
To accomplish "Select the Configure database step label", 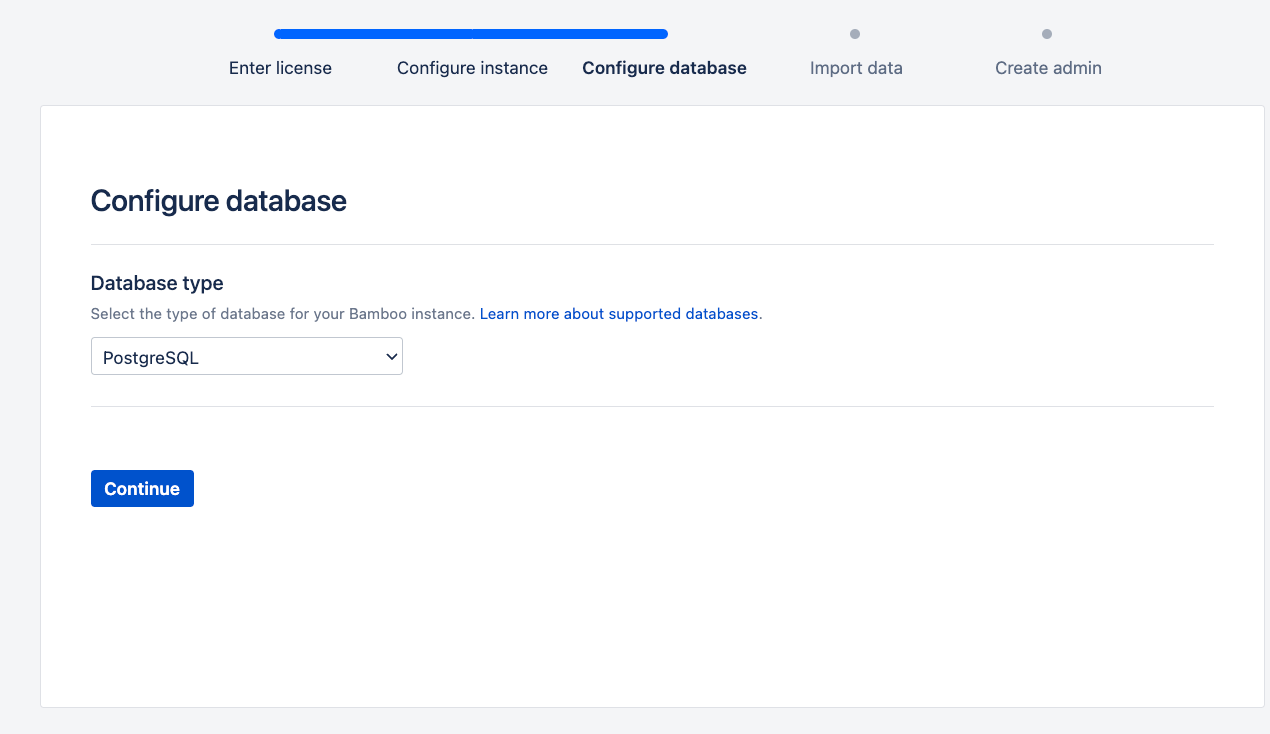I will coord(664,68).
